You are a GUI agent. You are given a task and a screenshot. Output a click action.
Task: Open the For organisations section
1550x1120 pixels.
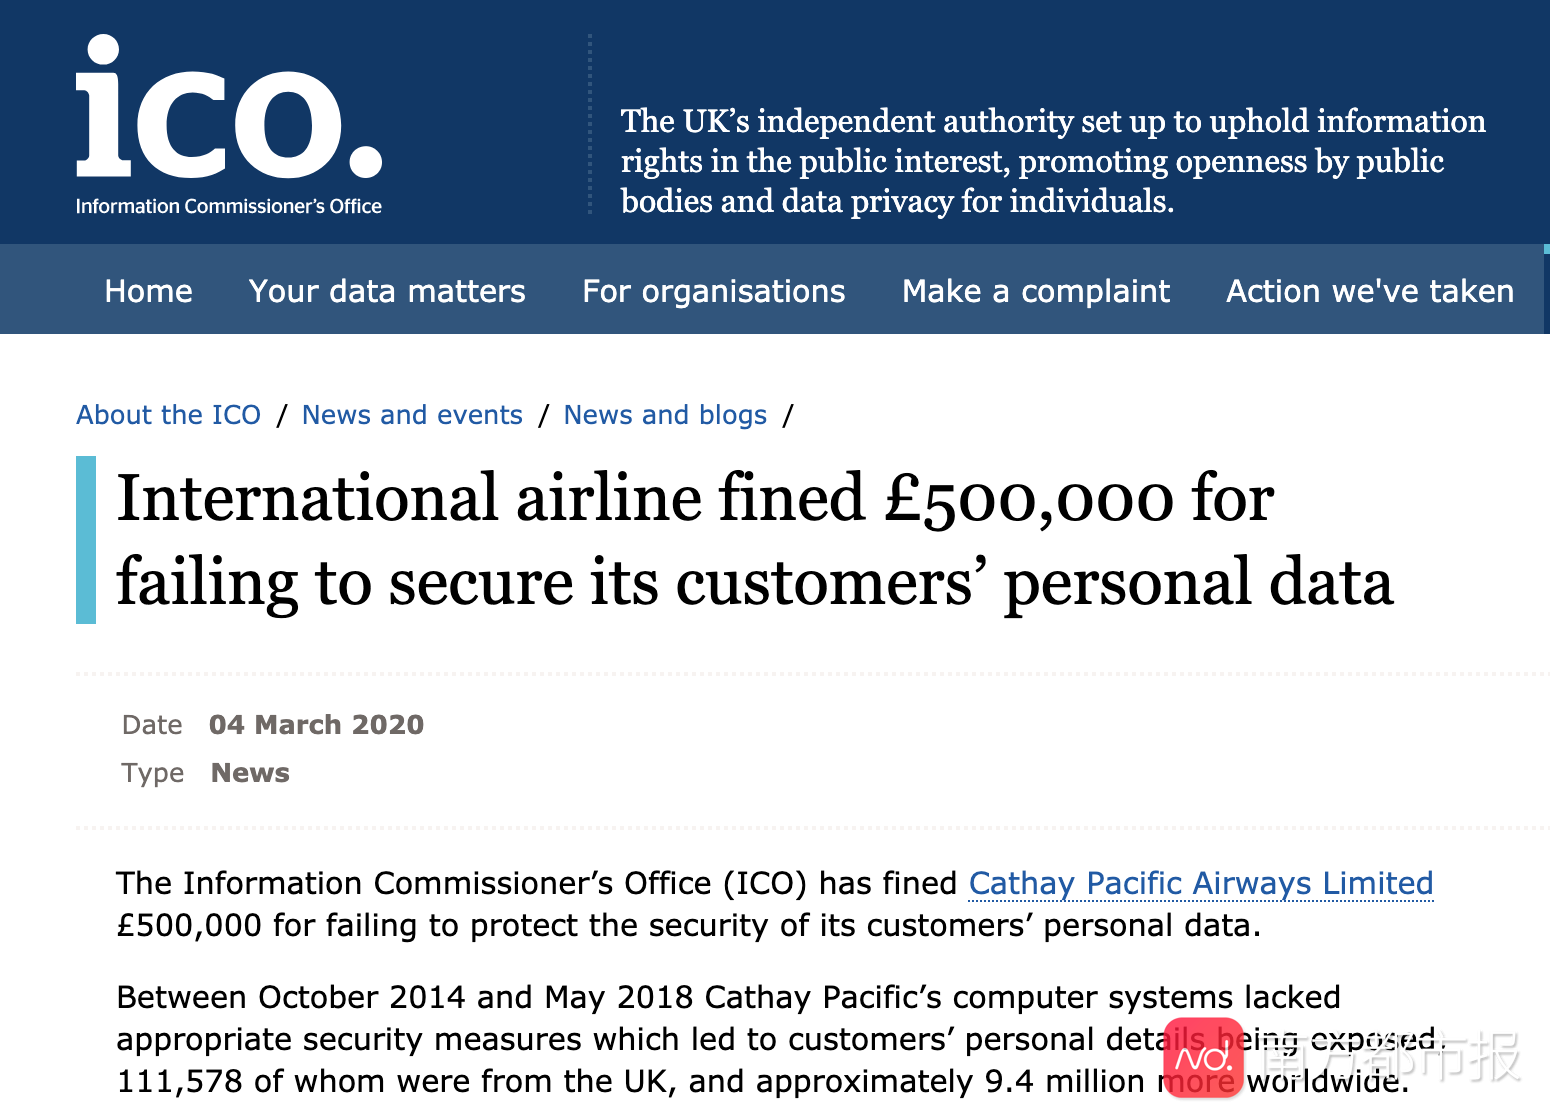tap(713, 291)
